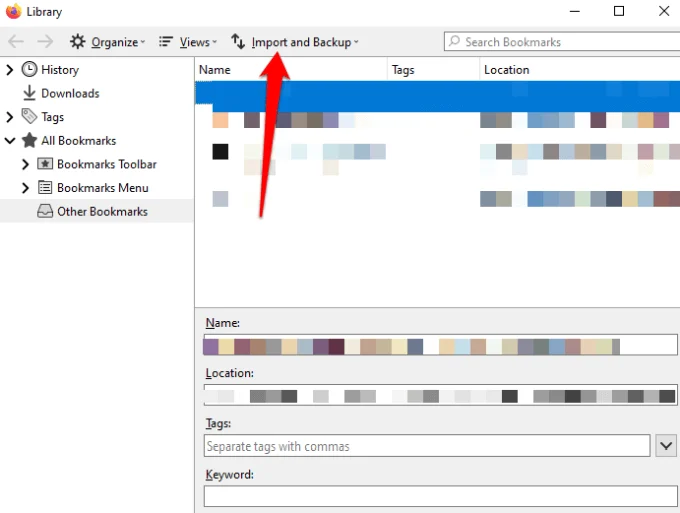Click the Views list icon
This screenshot has height=513, width=680.
166,42
